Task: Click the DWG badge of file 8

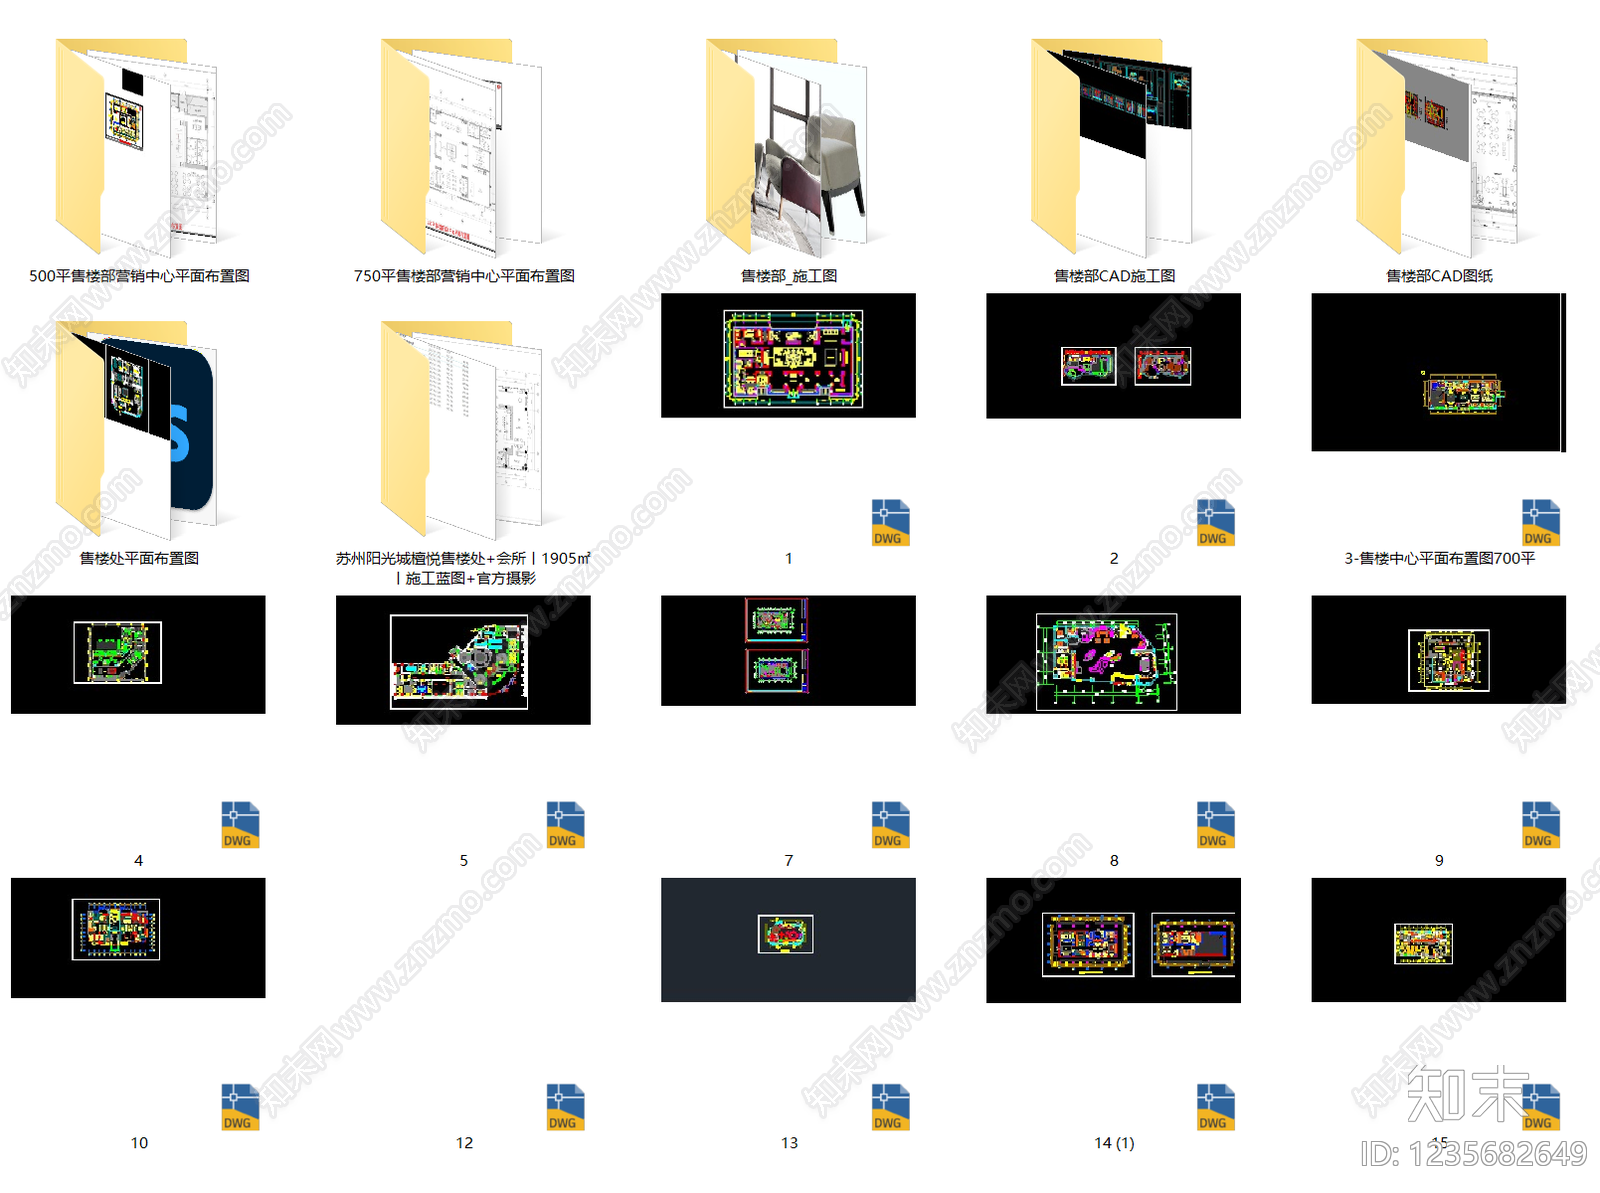Action: [x=1215, y=825]
